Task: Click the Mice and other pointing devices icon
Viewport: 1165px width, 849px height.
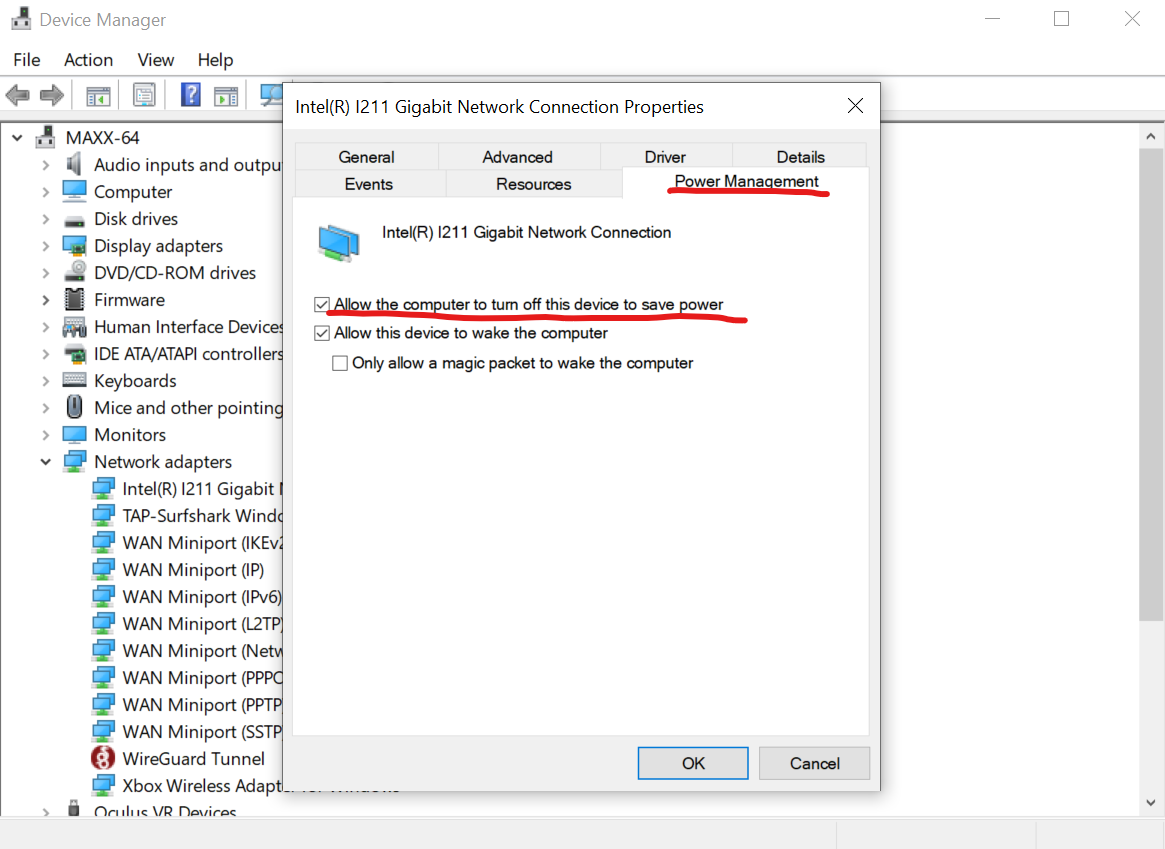Action: pos(74,407)
